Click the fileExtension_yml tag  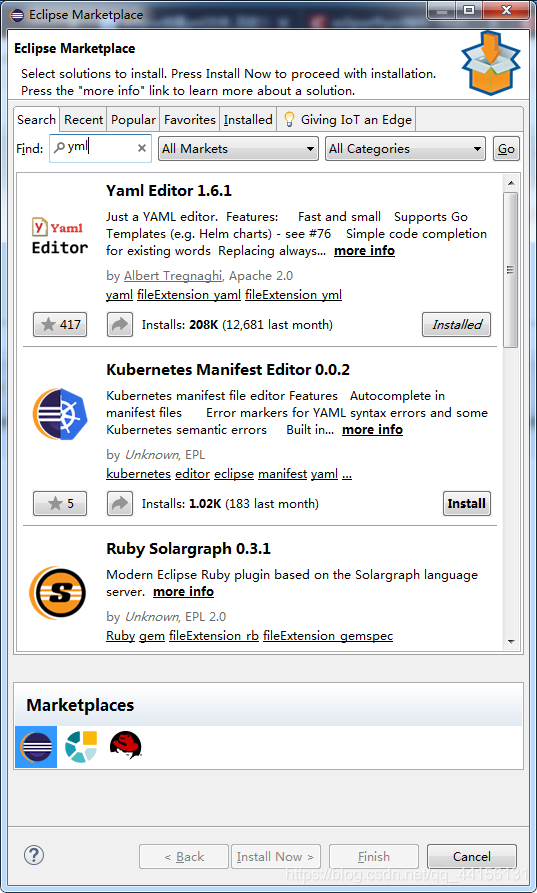point(294,294)
